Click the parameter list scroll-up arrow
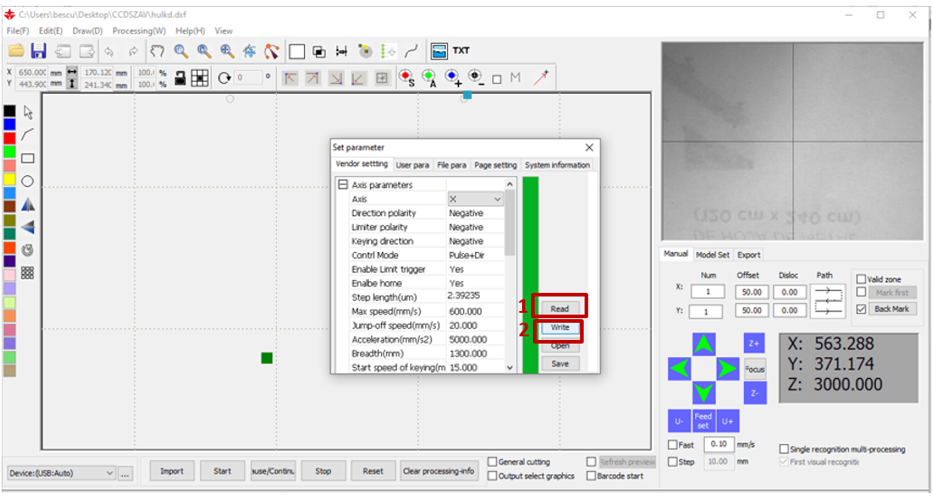The image size is (933, 496). pos(510,183)
